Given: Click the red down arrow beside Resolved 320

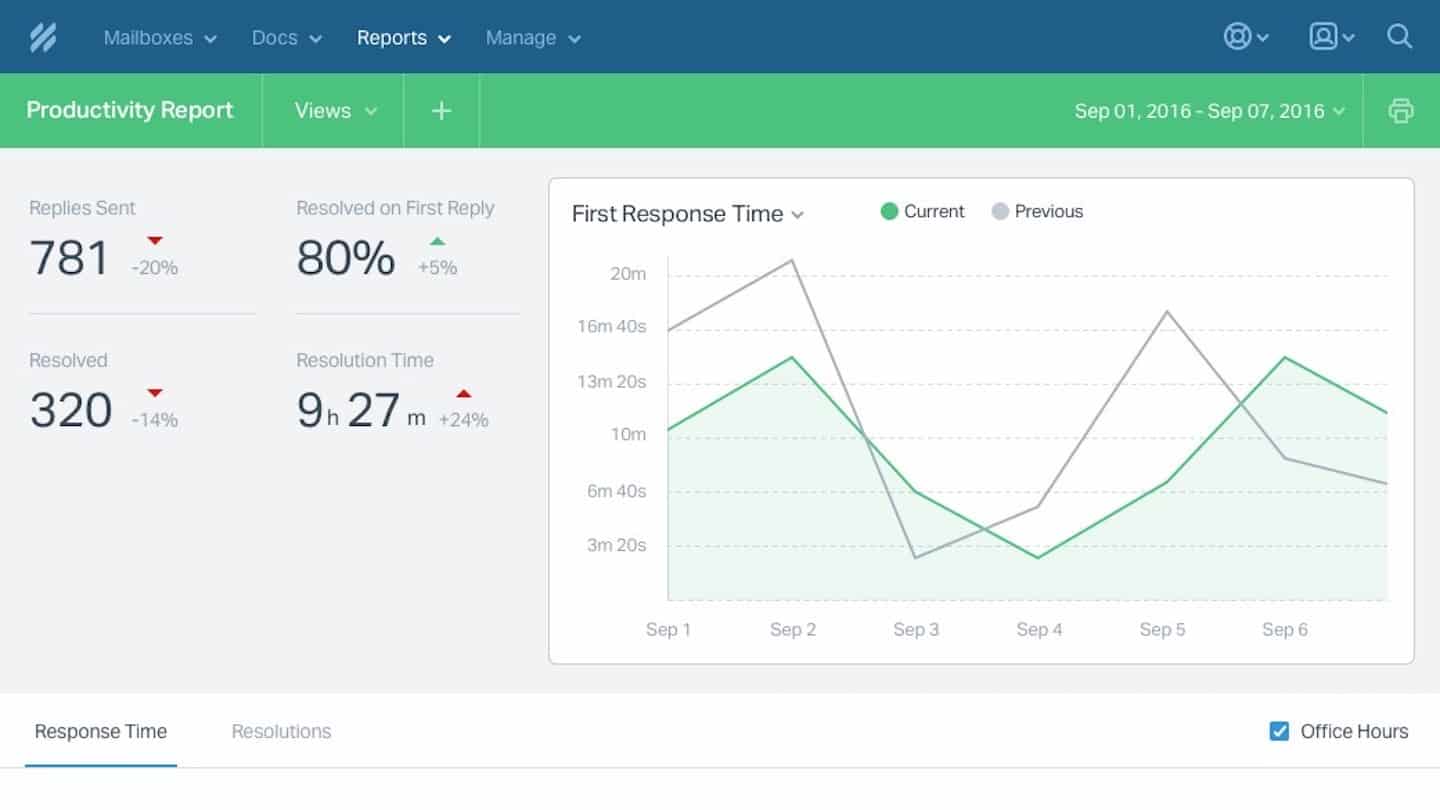Looking at the screenshot, I should [x=155, y=393].
